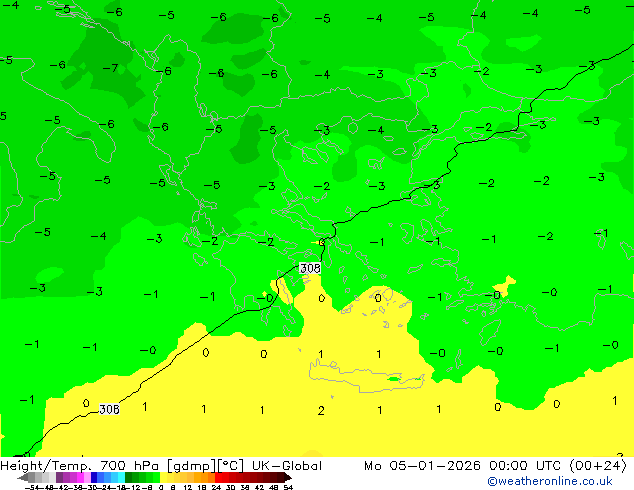Pick the dark blue swatch in the temperature legend
Image resolution: width=634 pixels, height=490 pixels.
[x=94, y=478]
